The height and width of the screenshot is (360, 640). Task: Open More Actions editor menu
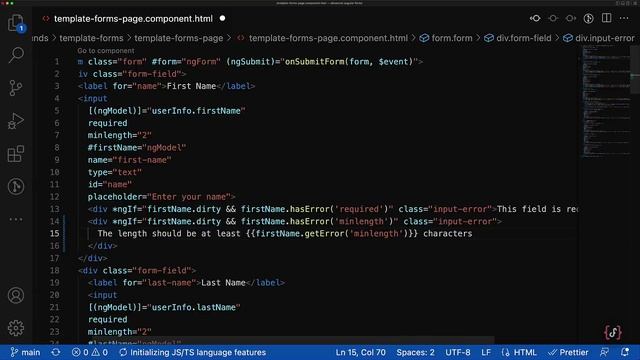(624, 18)
